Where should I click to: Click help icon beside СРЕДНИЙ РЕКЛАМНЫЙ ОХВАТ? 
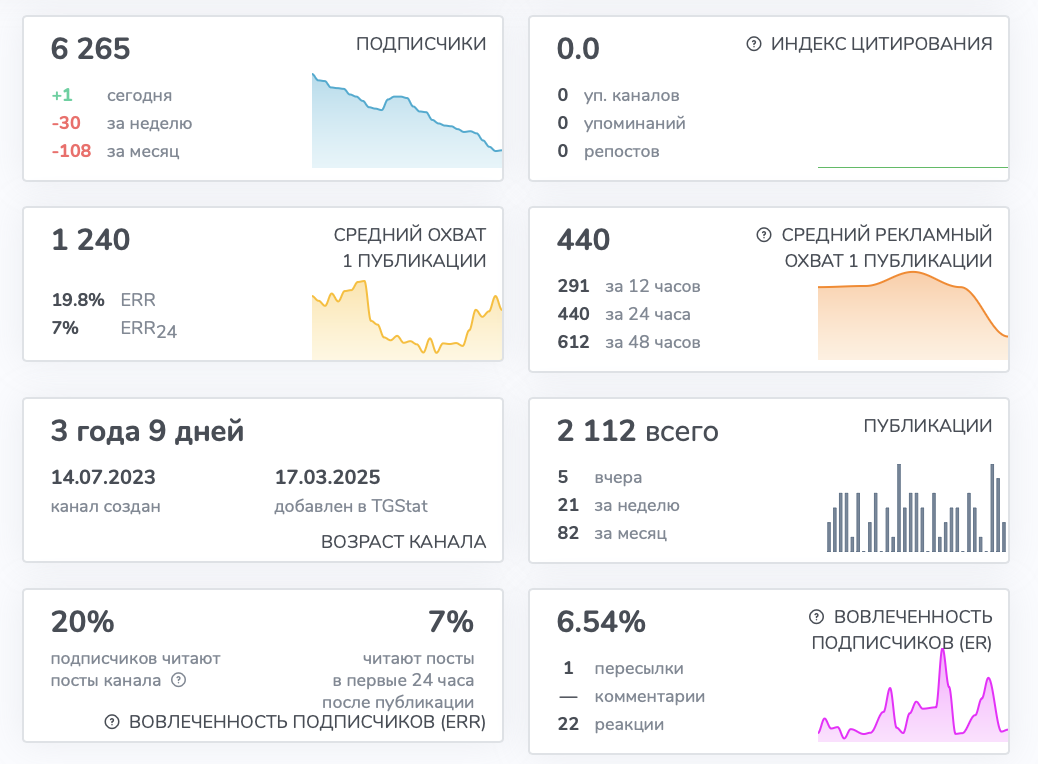point(763,234)
